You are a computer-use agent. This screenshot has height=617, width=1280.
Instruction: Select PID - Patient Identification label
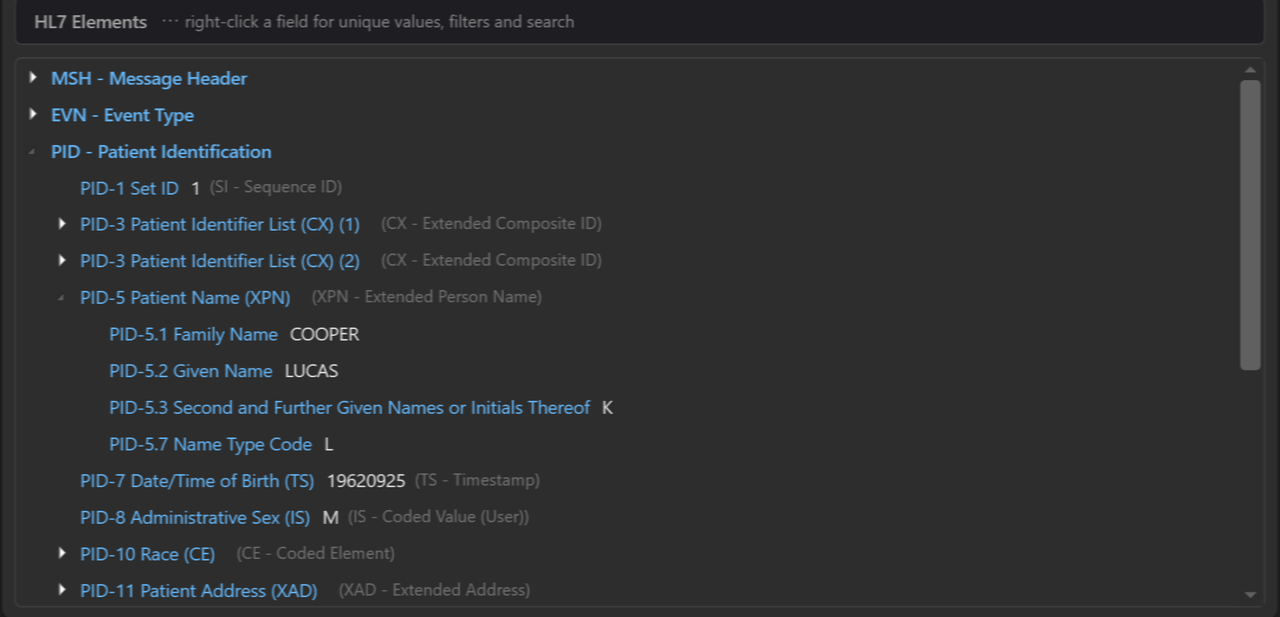click(x=161, y=152)
